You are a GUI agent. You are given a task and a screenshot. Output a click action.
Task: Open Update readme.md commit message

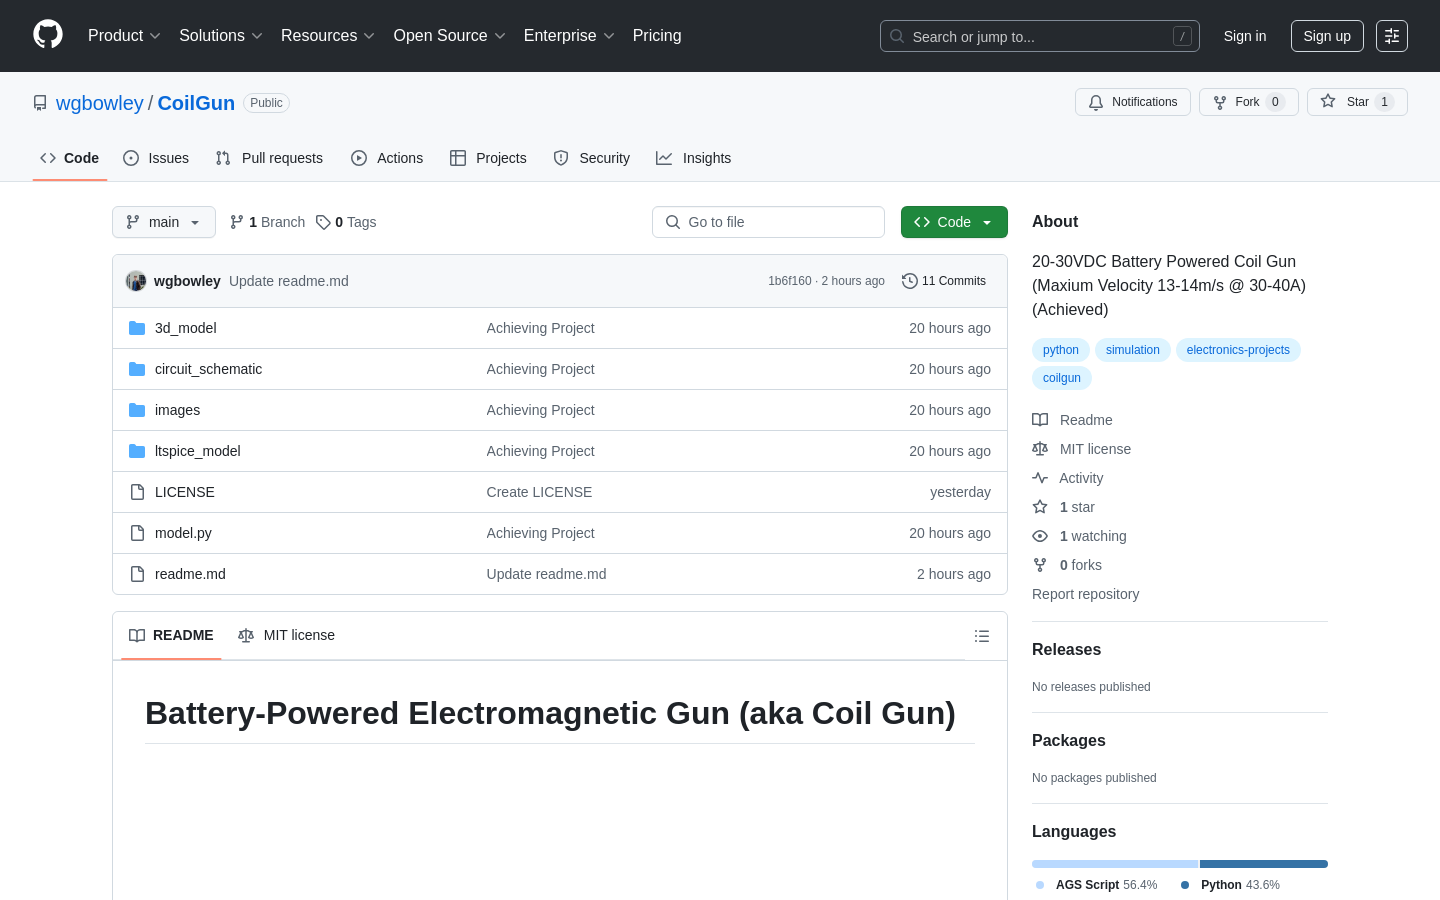(289, 281)
